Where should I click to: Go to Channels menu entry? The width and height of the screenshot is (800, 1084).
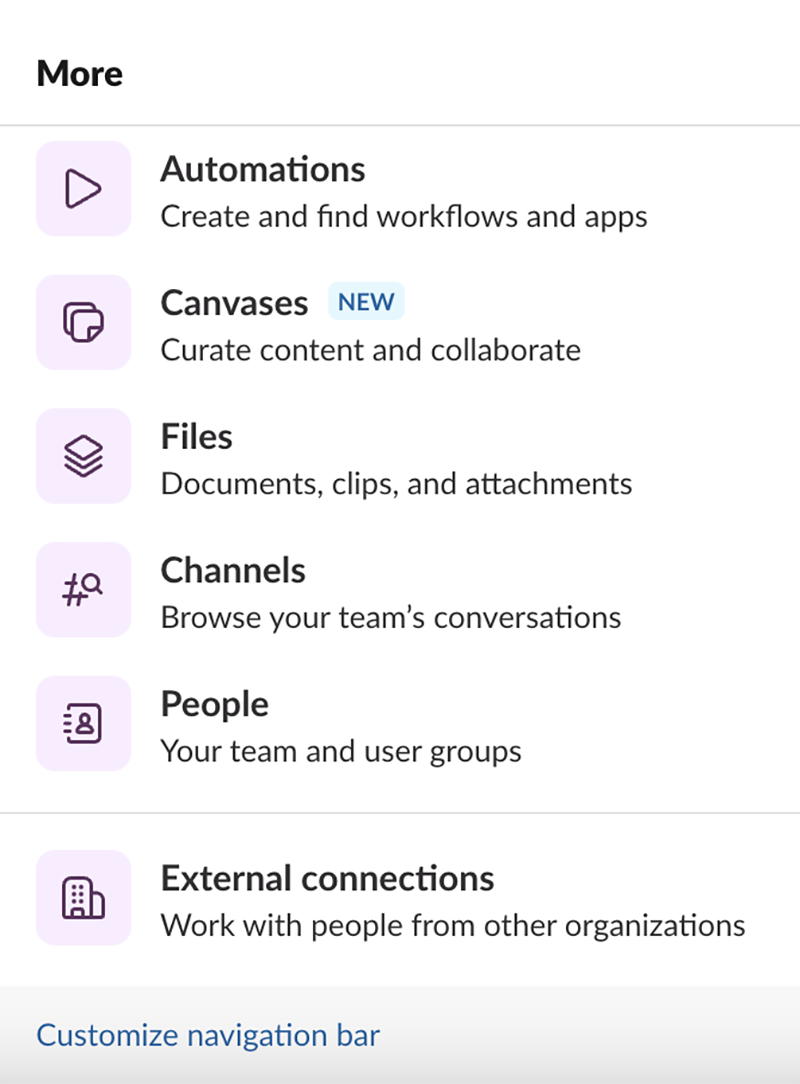click(400, 590)
